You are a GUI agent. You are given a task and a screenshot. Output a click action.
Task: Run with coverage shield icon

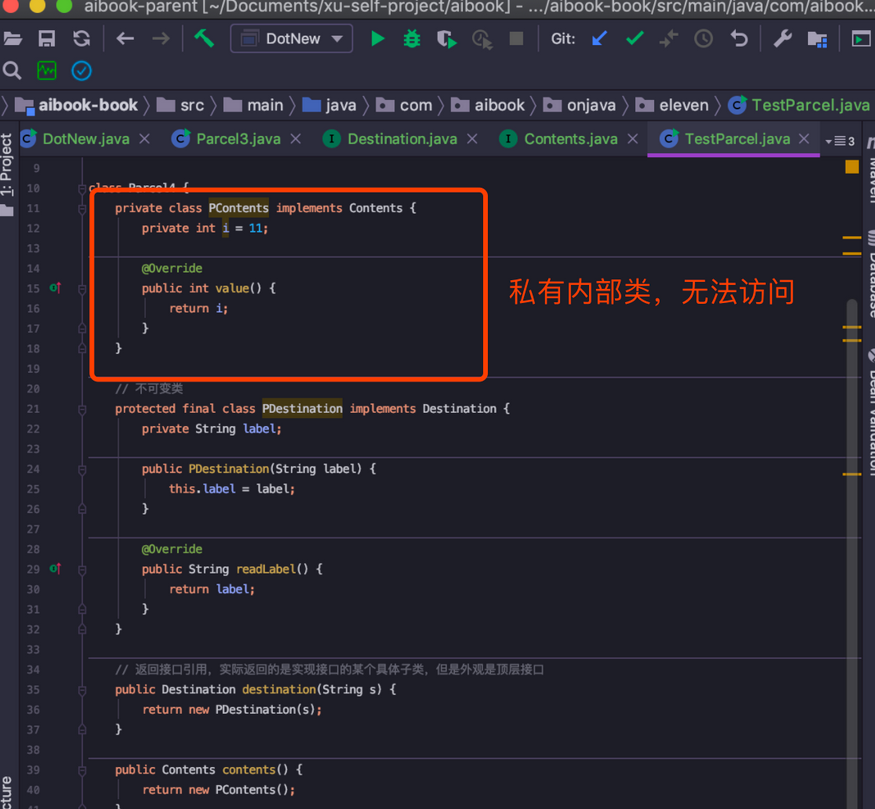pyautogui.click(x=447, y=40)
